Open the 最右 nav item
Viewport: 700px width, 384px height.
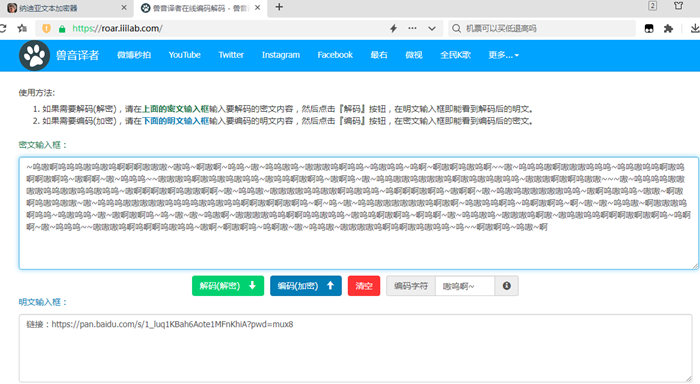click(379, 55)
